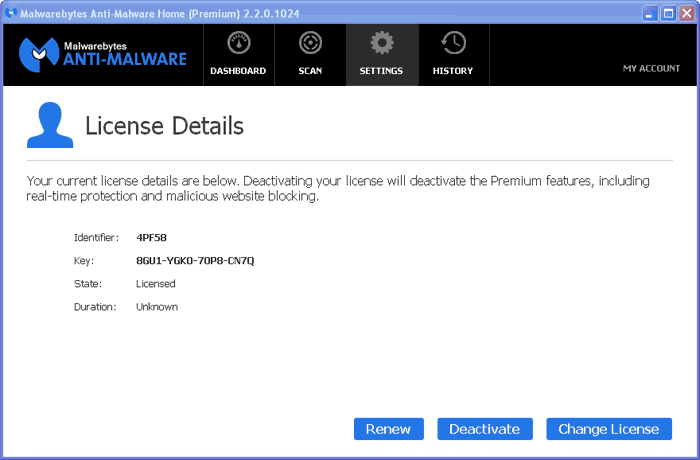
Task: Click the Duration: label
Action: [x=95, y=307]
